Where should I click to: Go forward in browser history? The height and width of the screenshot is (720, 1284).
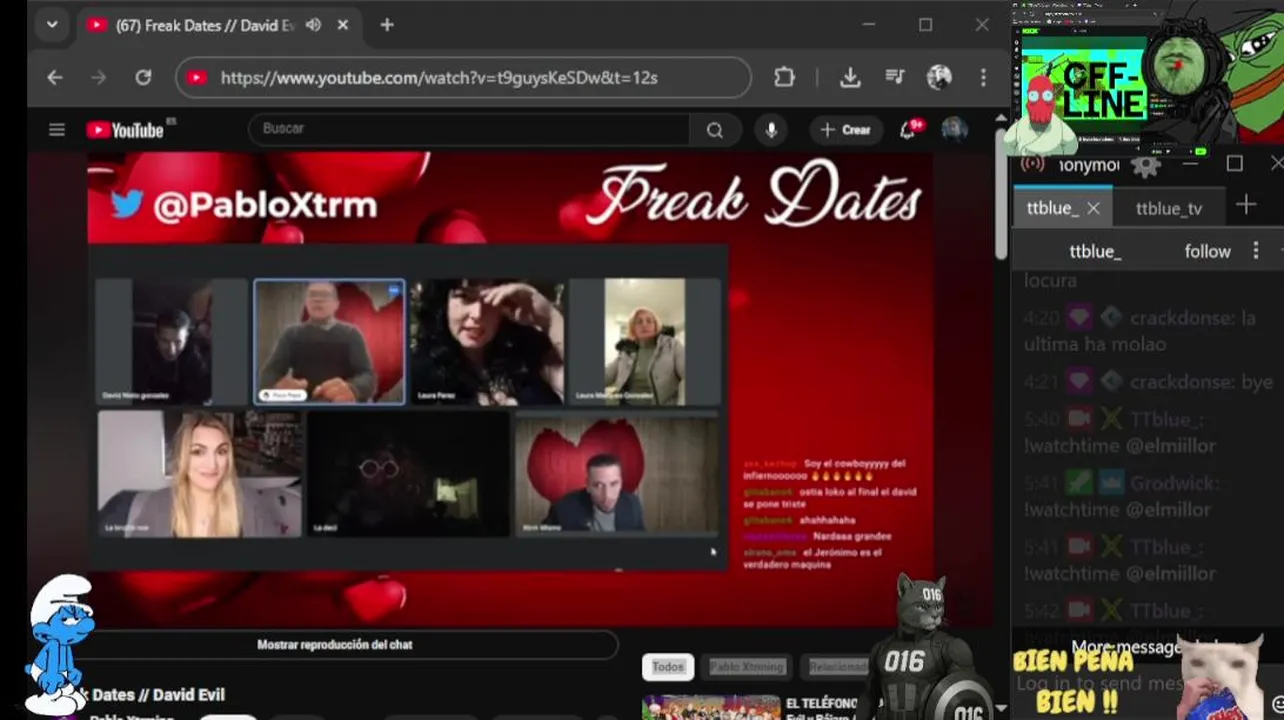98,77
